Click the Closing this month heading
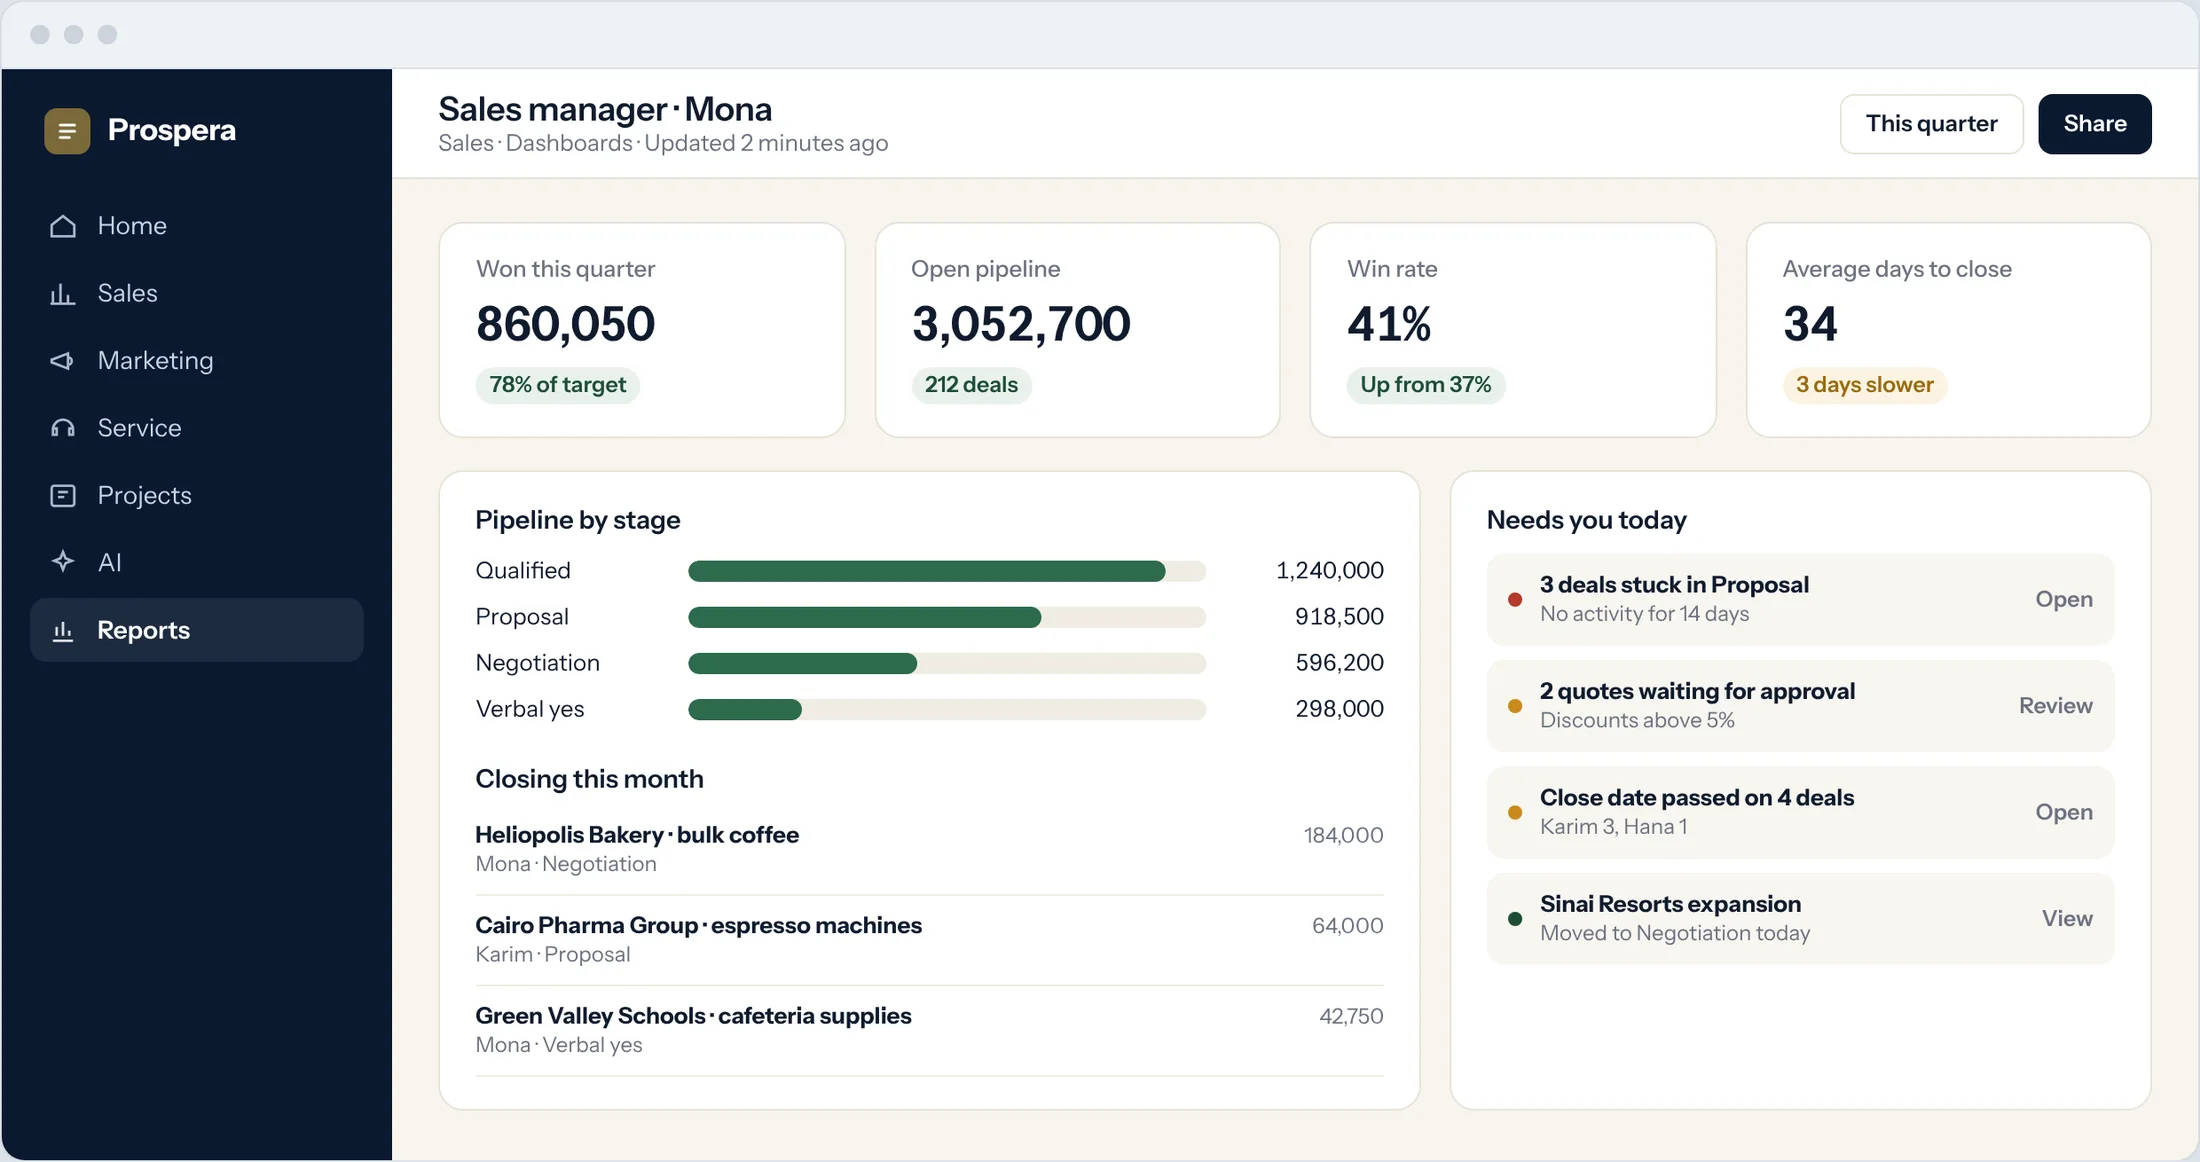The width and height of the screenshot is (2200, 1162). coord(589,779)
